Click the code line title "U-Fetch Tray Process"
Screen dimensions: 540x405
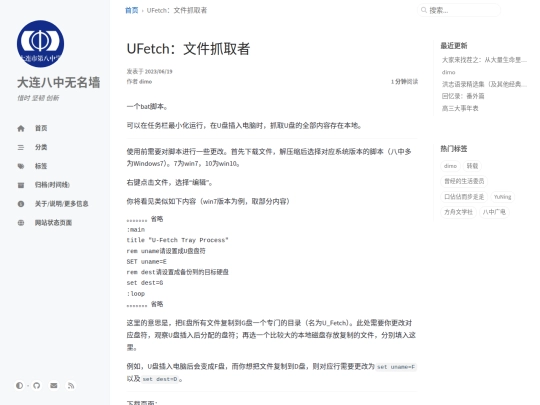[177, 240]
